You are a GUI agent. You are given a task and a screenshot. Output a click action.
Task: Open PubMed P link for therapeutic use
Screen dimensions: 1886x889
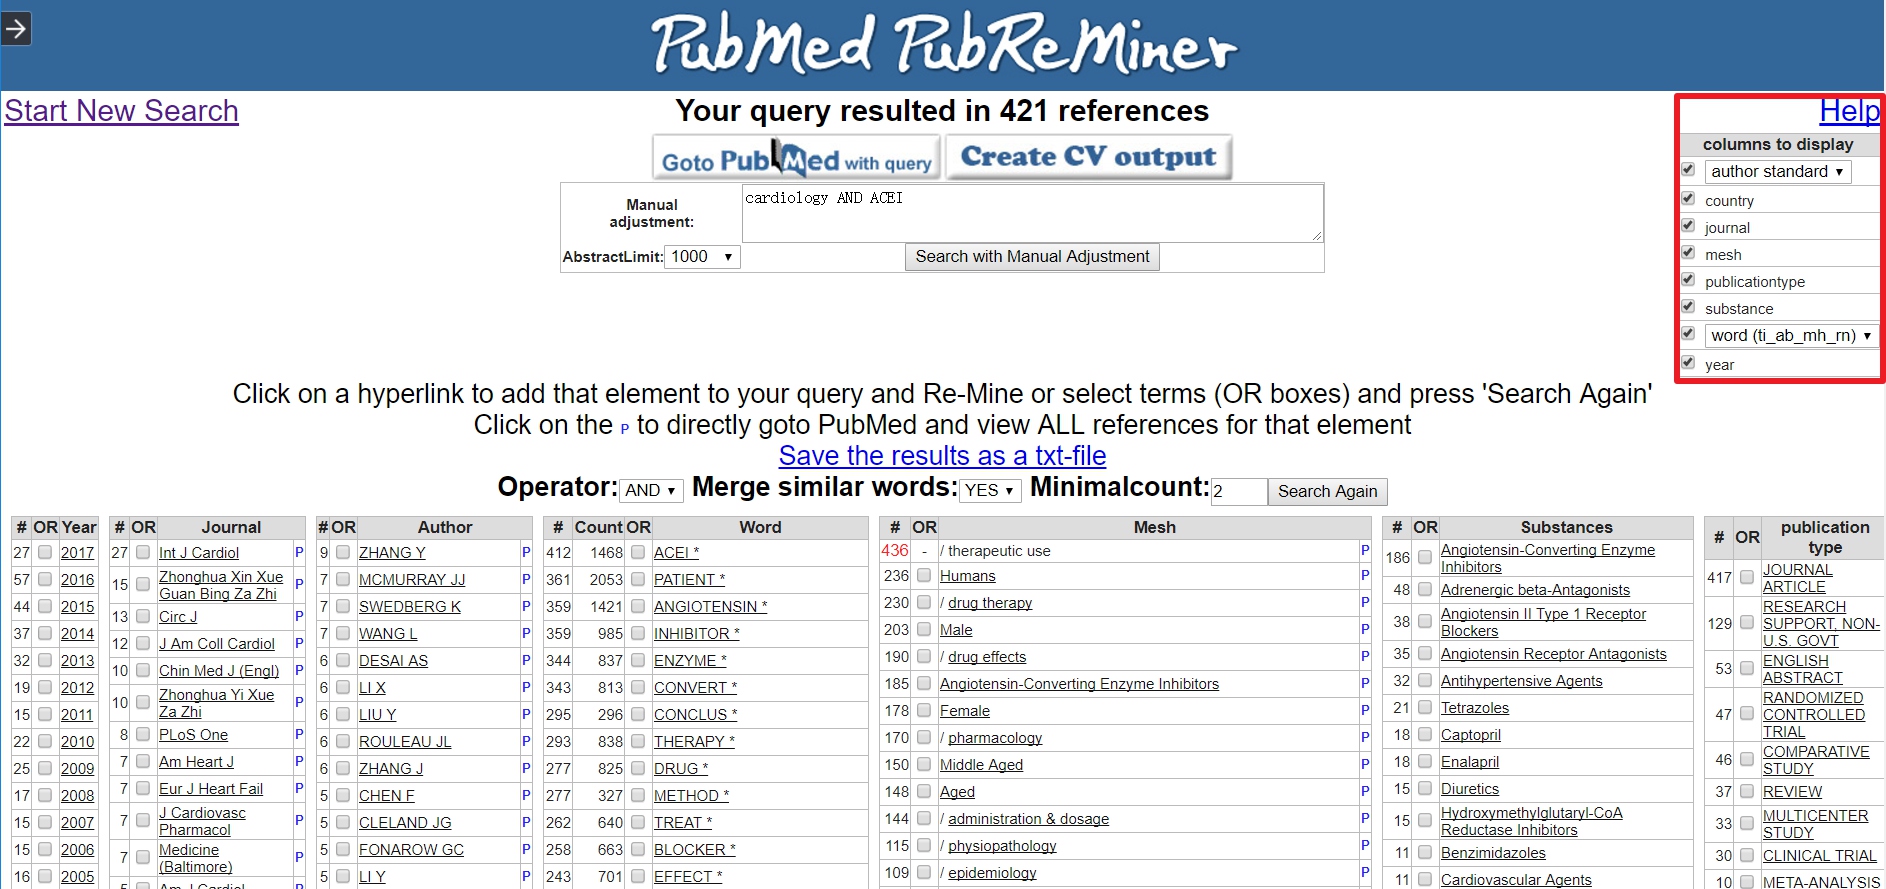click(1365, 550)
